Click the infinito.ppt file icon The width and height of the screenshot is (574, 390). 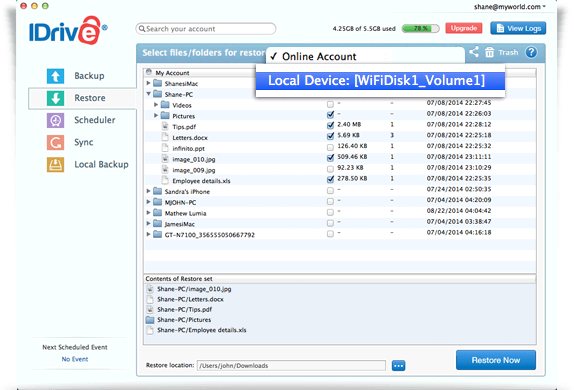[165, 148]
